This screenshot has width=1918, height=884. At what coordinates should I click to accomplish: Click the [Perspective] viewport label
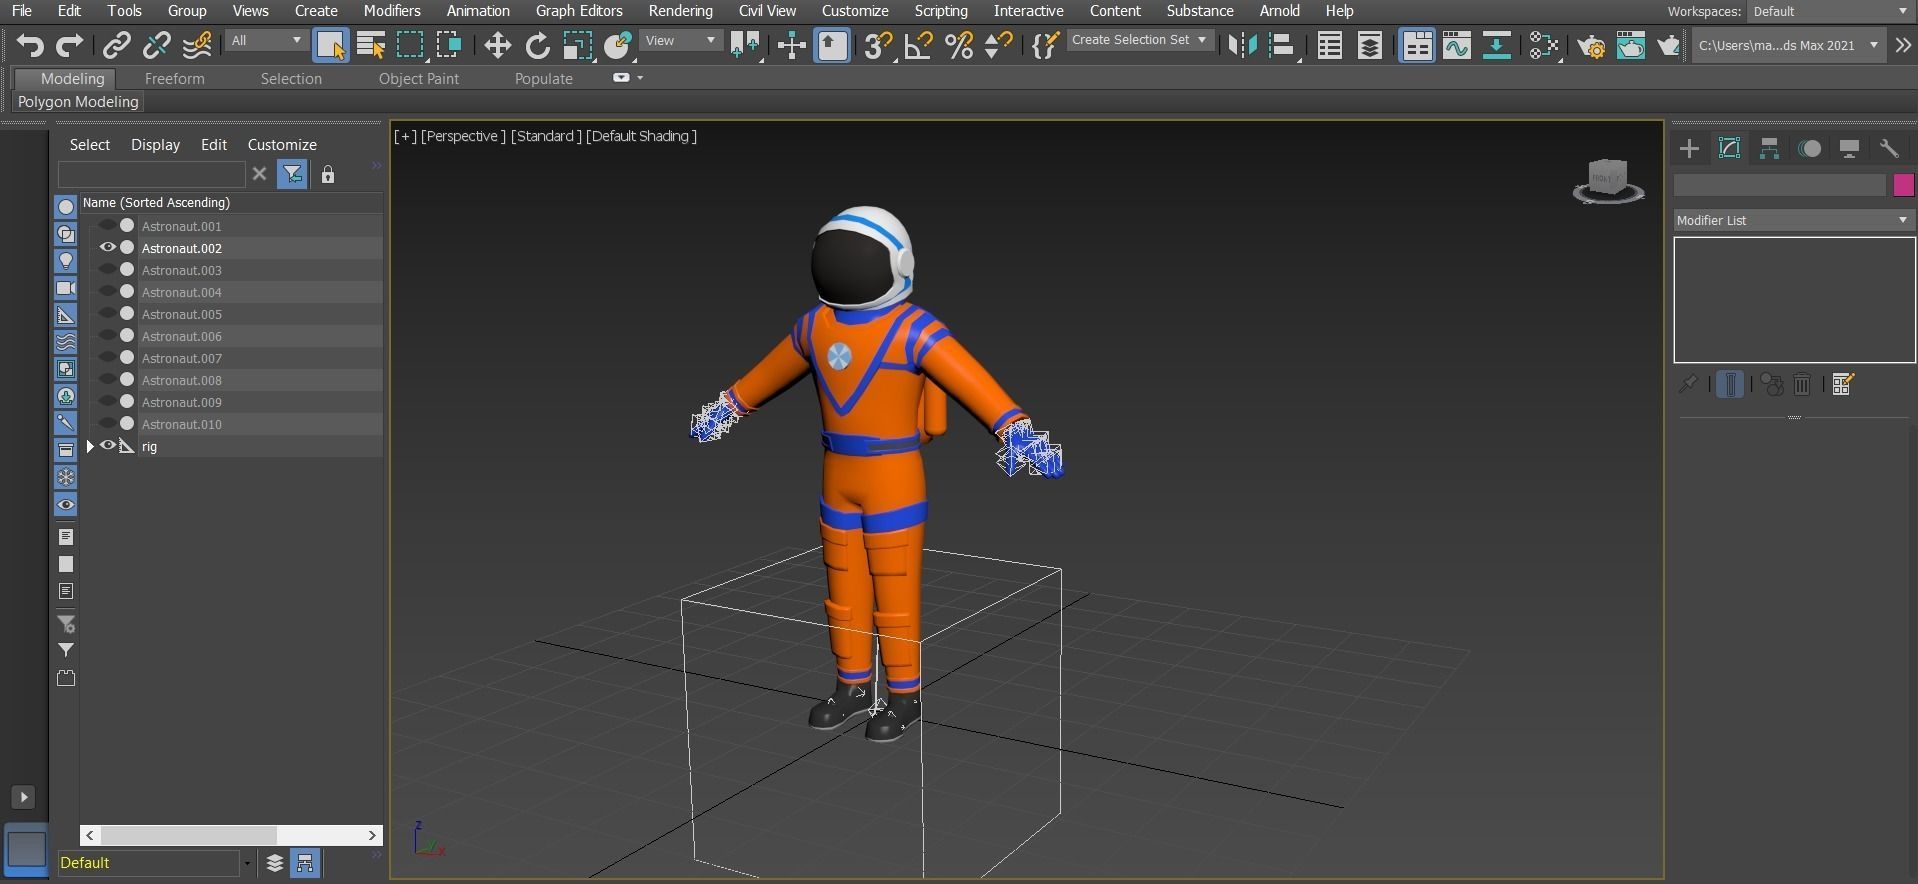[x=463, y=136]
